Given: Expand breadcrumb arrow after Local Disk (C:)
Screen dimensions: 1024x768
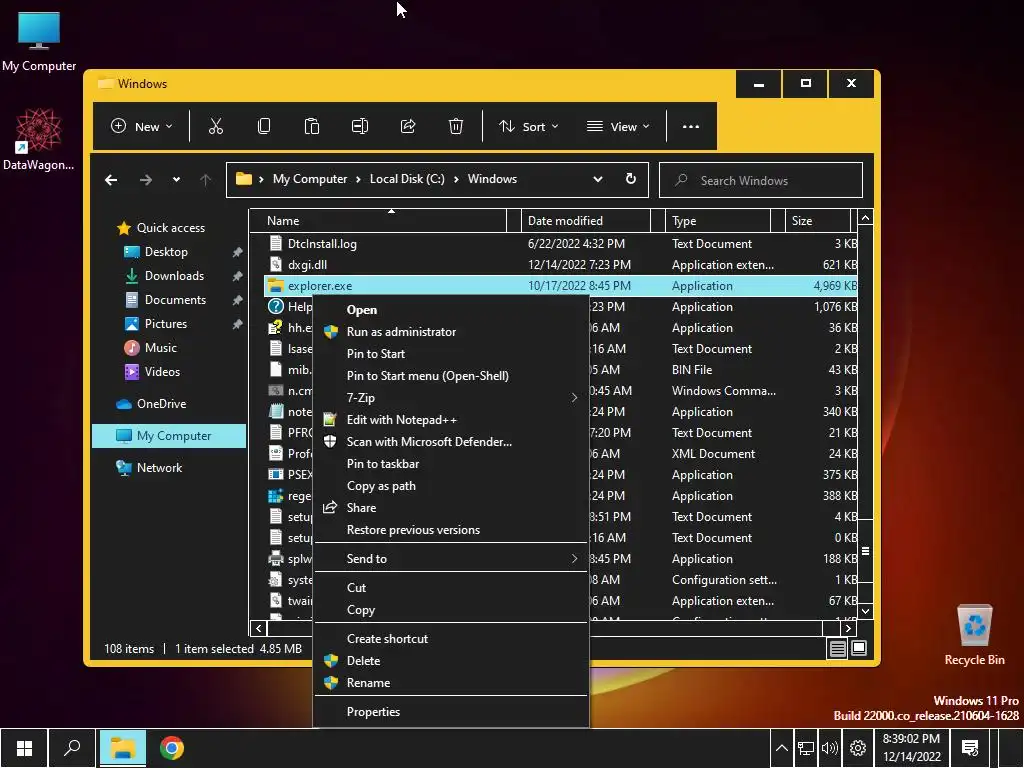Looking at the screenshot, I should (456, 179).
